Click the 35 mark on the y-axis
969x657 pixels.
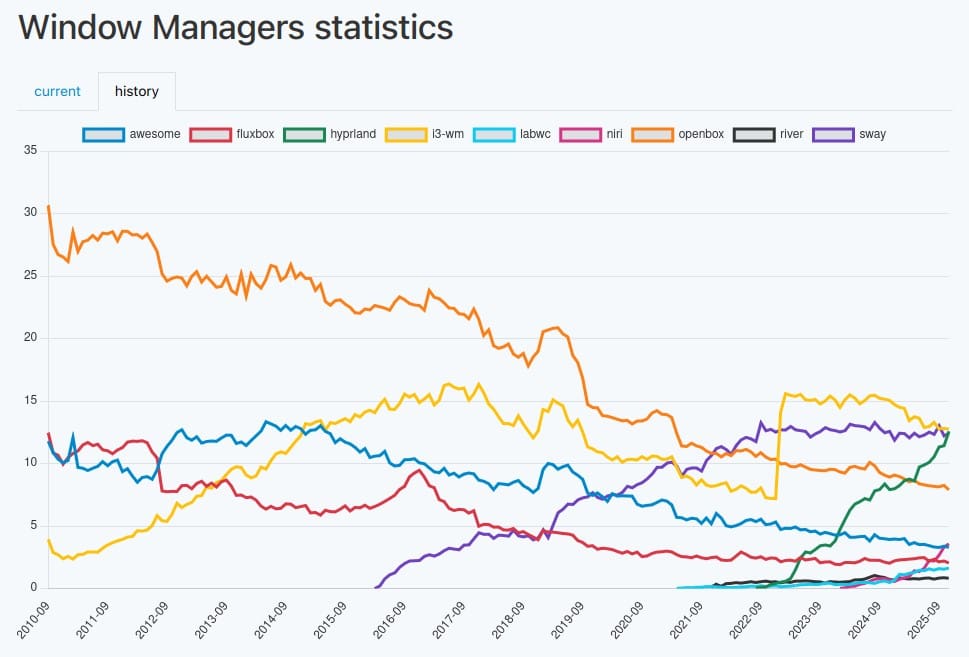pyautogui.click(x=30, y=150)
